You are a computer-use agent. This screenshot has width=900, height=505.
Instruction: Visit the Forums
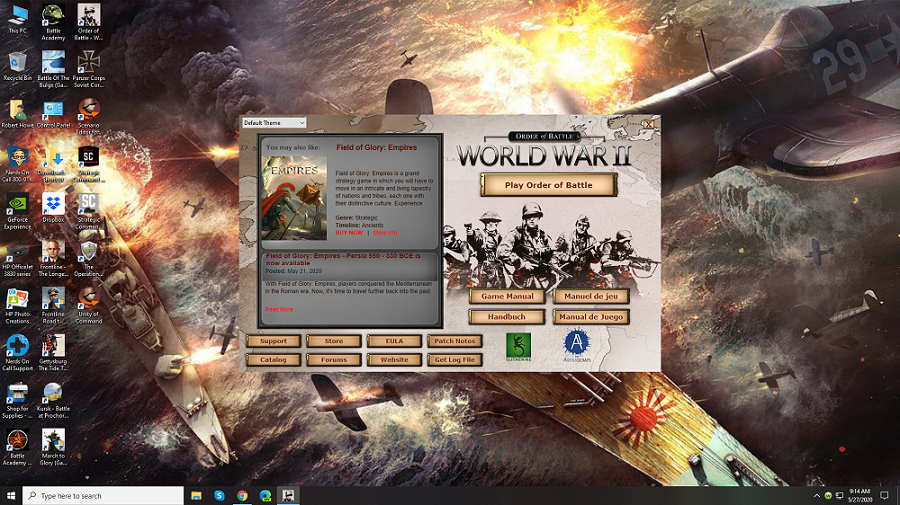coord(334,360)
